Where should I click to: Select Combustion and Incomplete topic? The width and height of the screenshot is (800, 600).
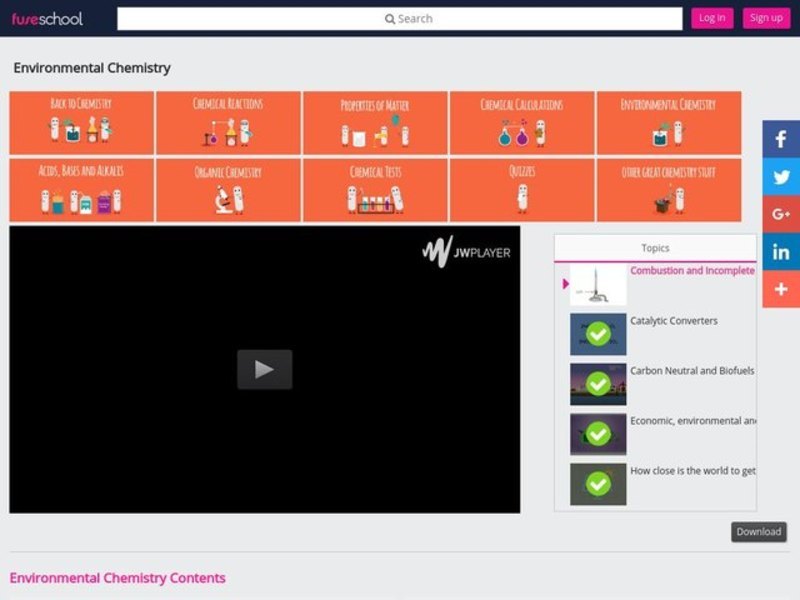tap(691, 271)
